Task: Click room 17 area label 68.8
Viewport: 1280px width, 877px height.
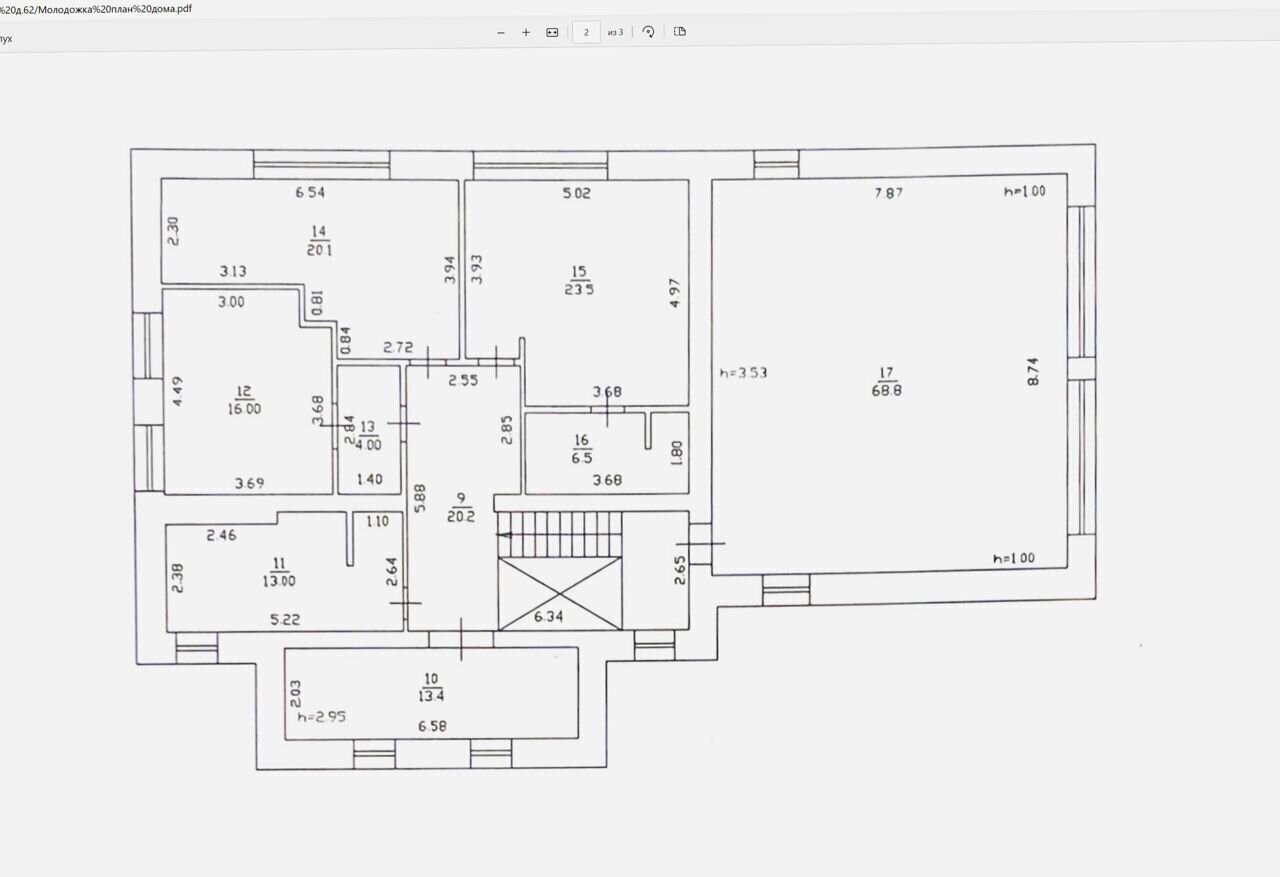Action: [x=886, y=390]
